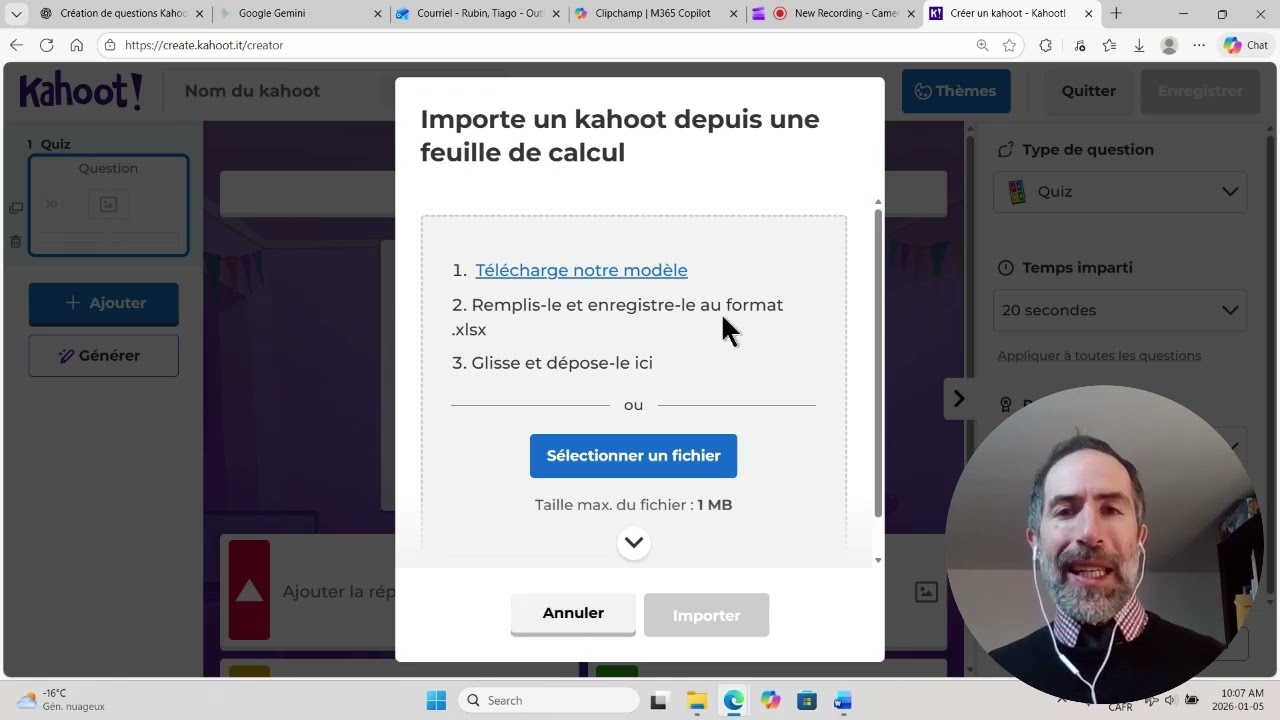Open browser downloads

pos(1139,45)
